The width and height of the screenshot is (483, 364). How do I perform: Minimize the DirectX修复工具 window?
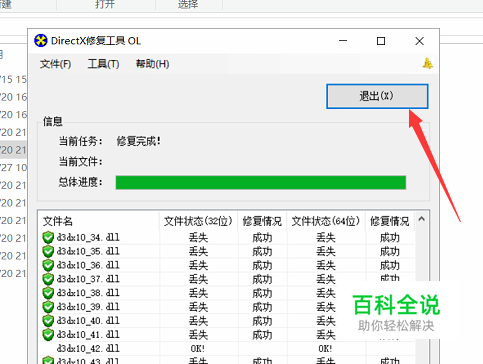point(343,41)
